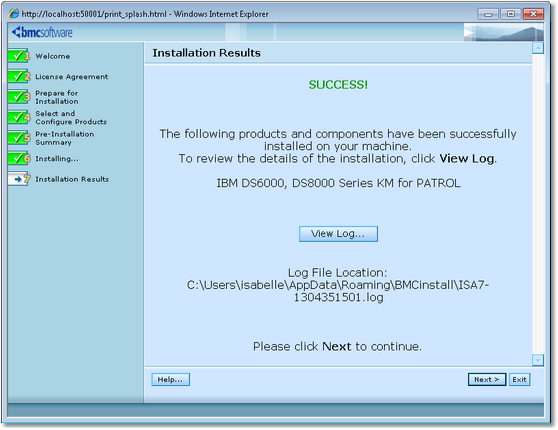The width and height of the screenshot is (558, 430).
Task: Click the SUCCESS! message text
Action: [338, 85]
